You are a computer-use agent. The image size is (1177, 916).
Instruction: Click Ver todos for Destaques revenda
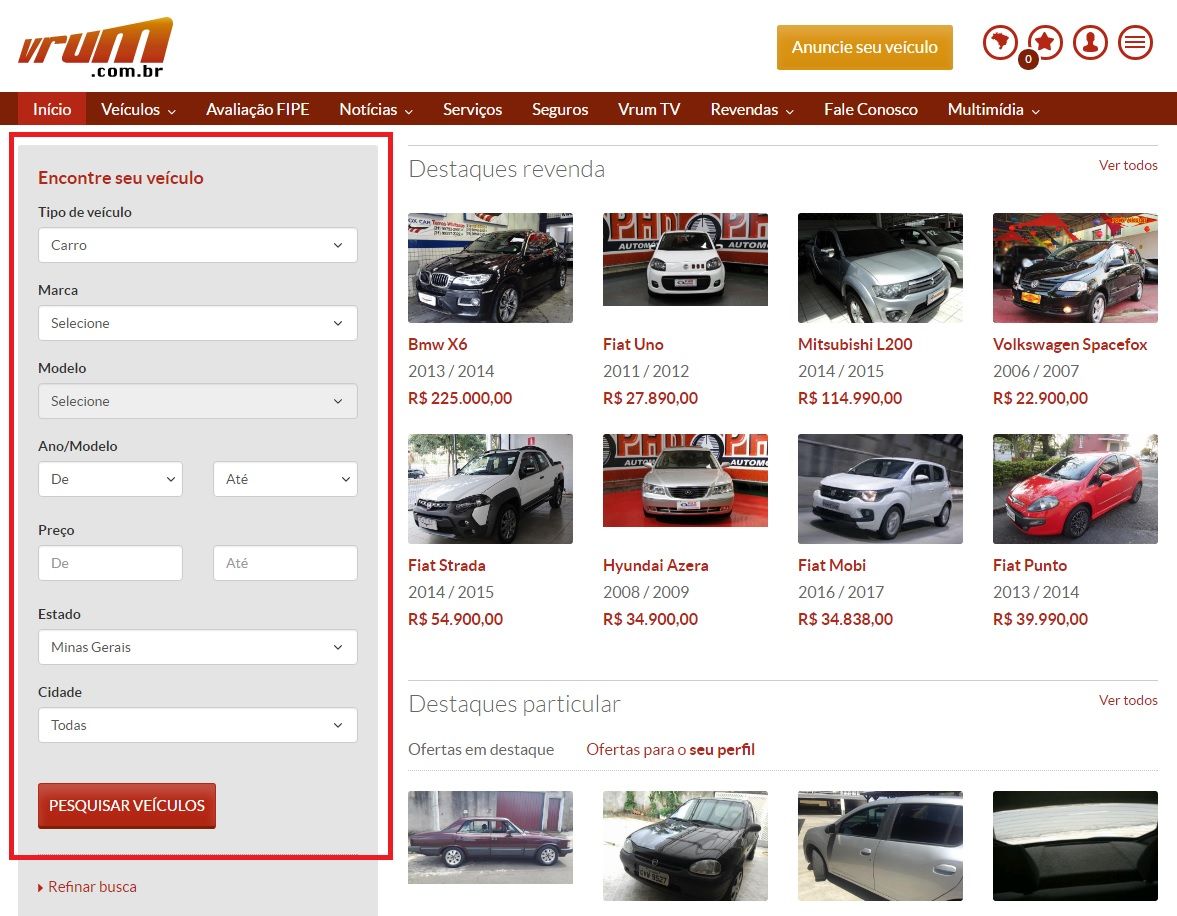(x=1127, y=165)
